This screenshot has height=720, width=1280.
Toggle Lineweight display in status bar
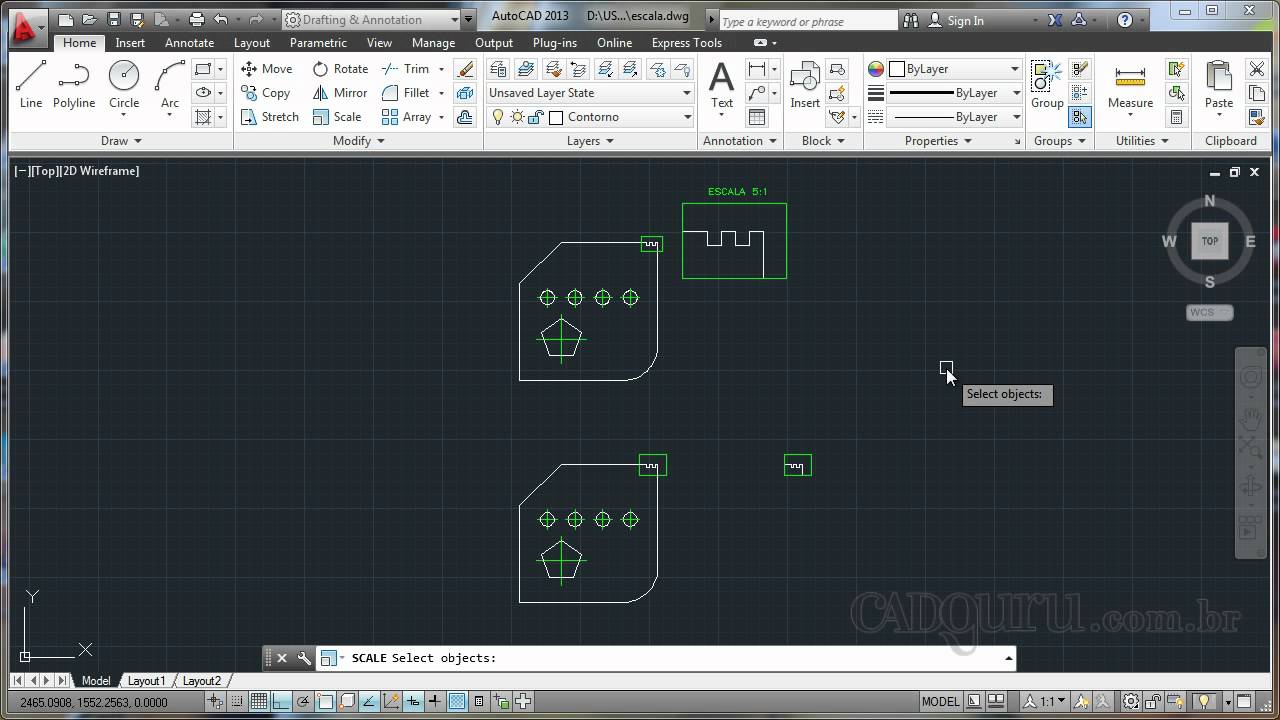pos(435,702)
